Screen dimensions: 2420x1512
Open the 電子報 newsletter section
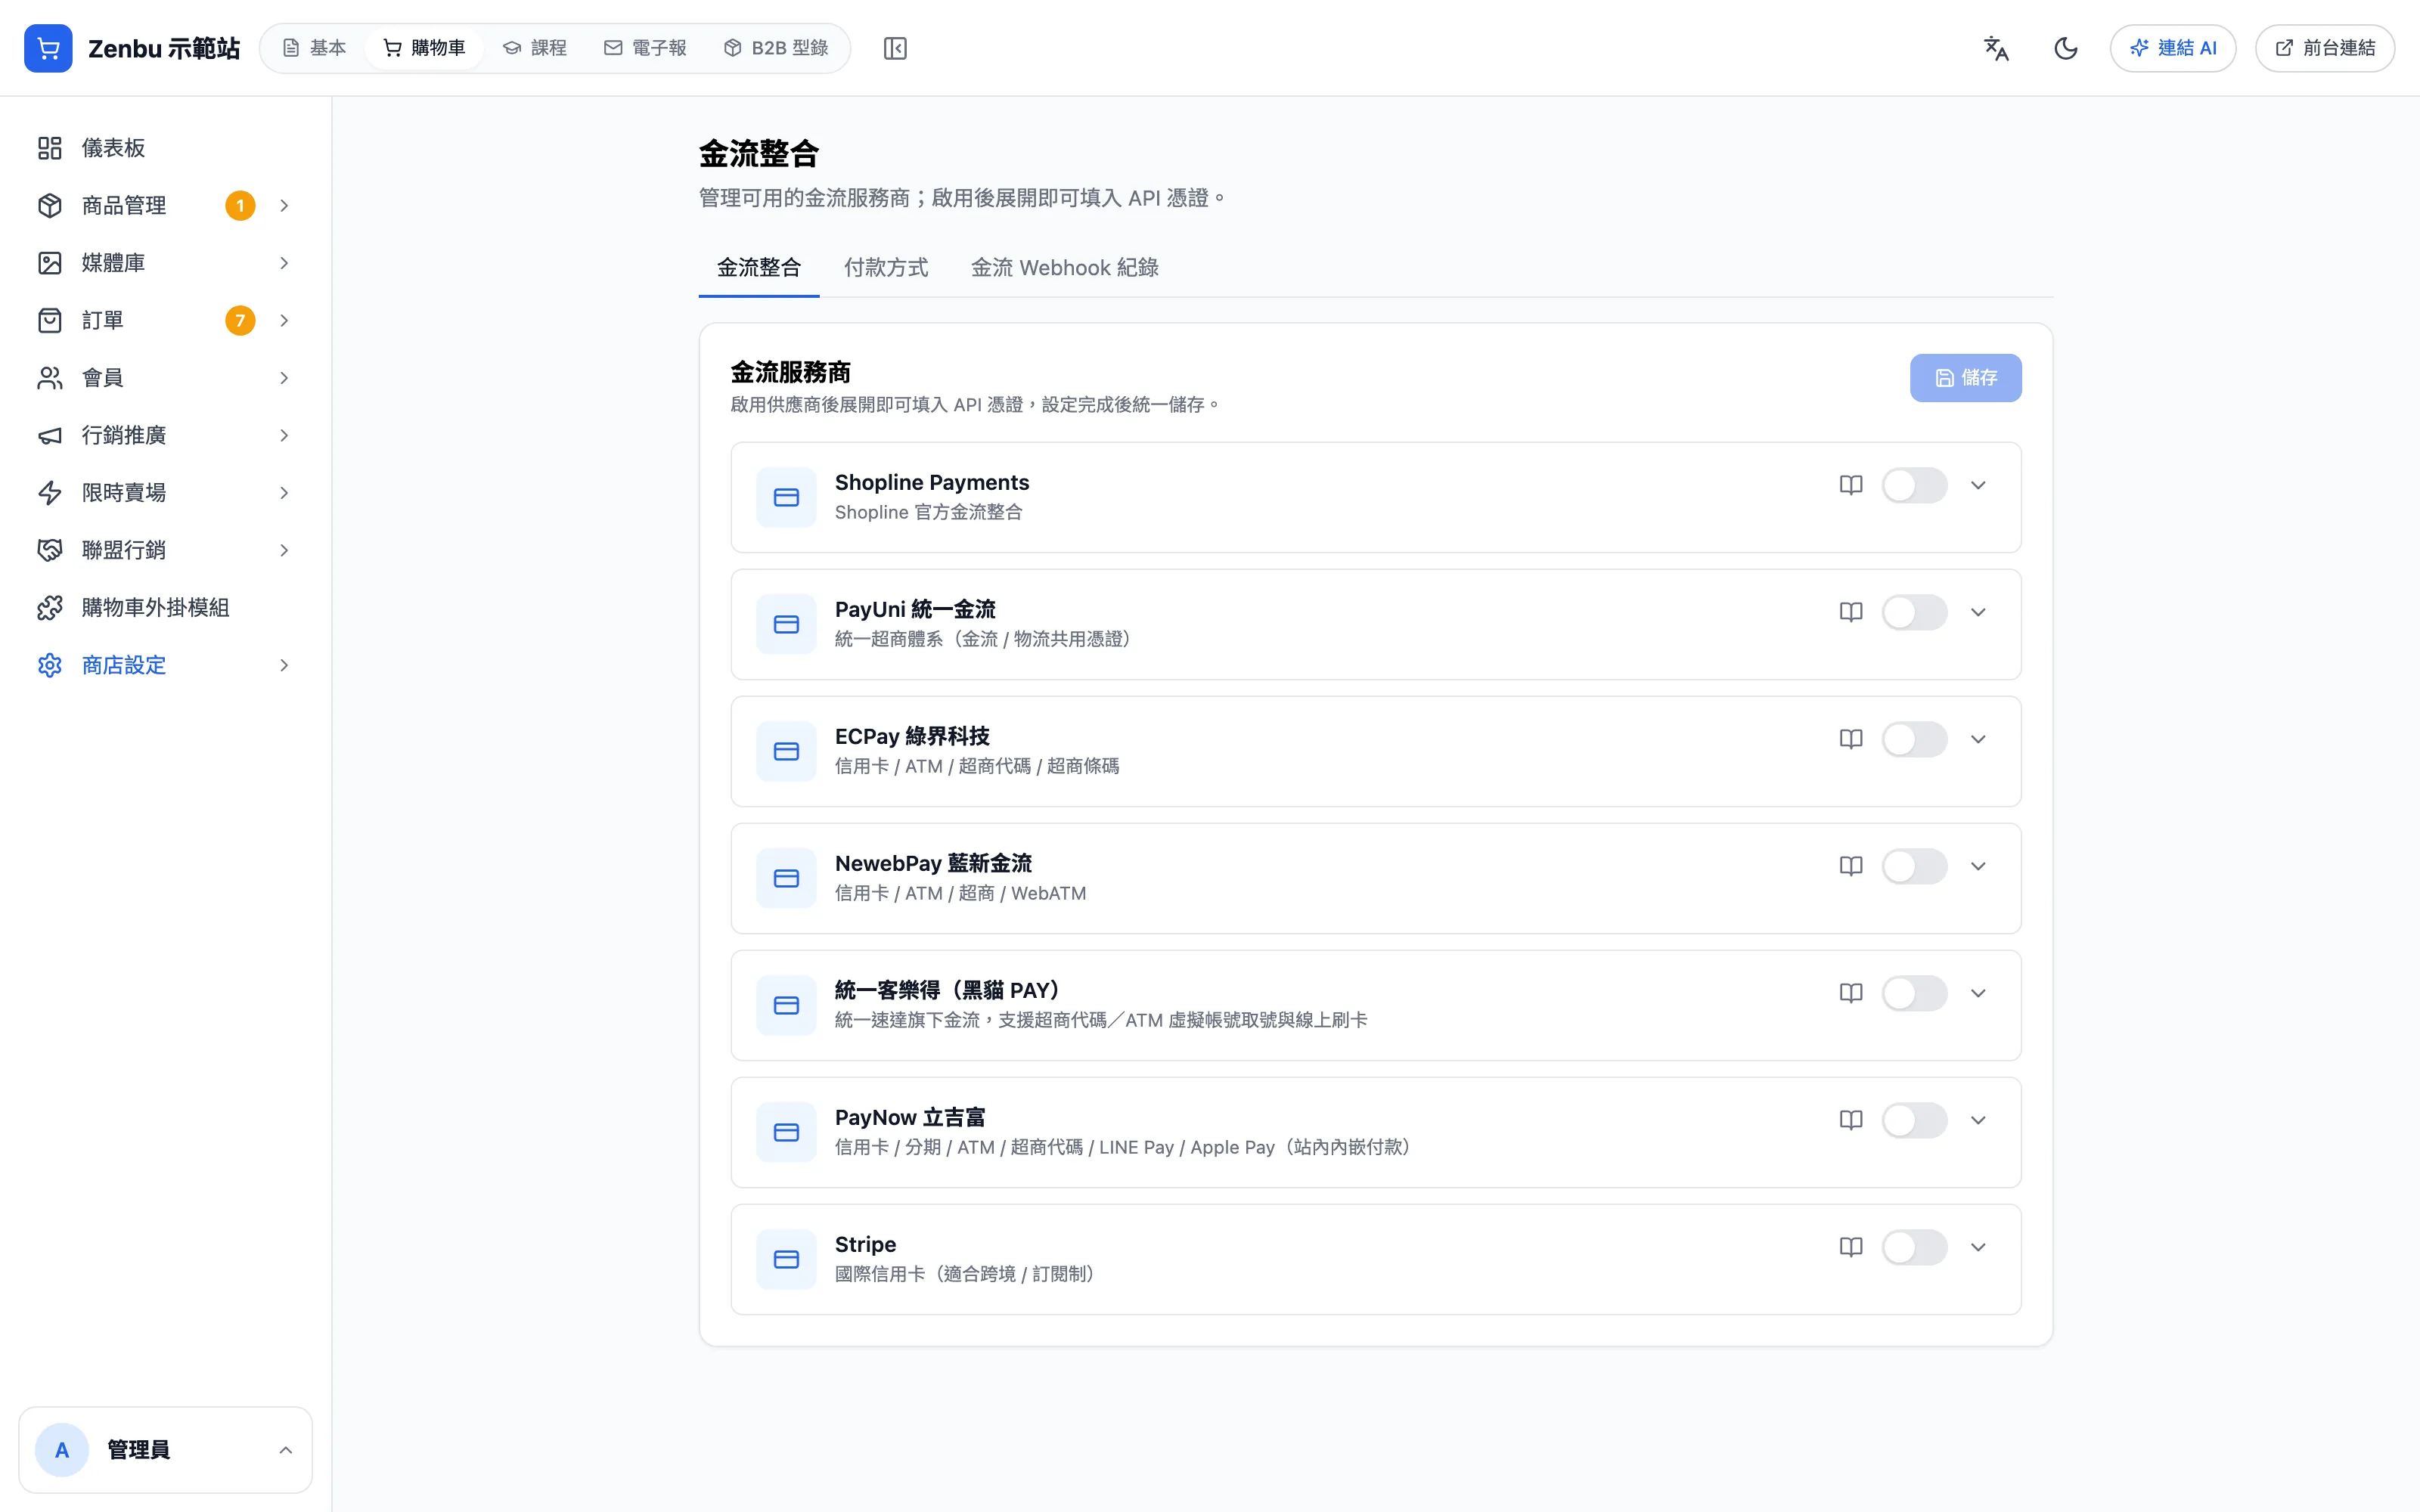click(645, 48)
